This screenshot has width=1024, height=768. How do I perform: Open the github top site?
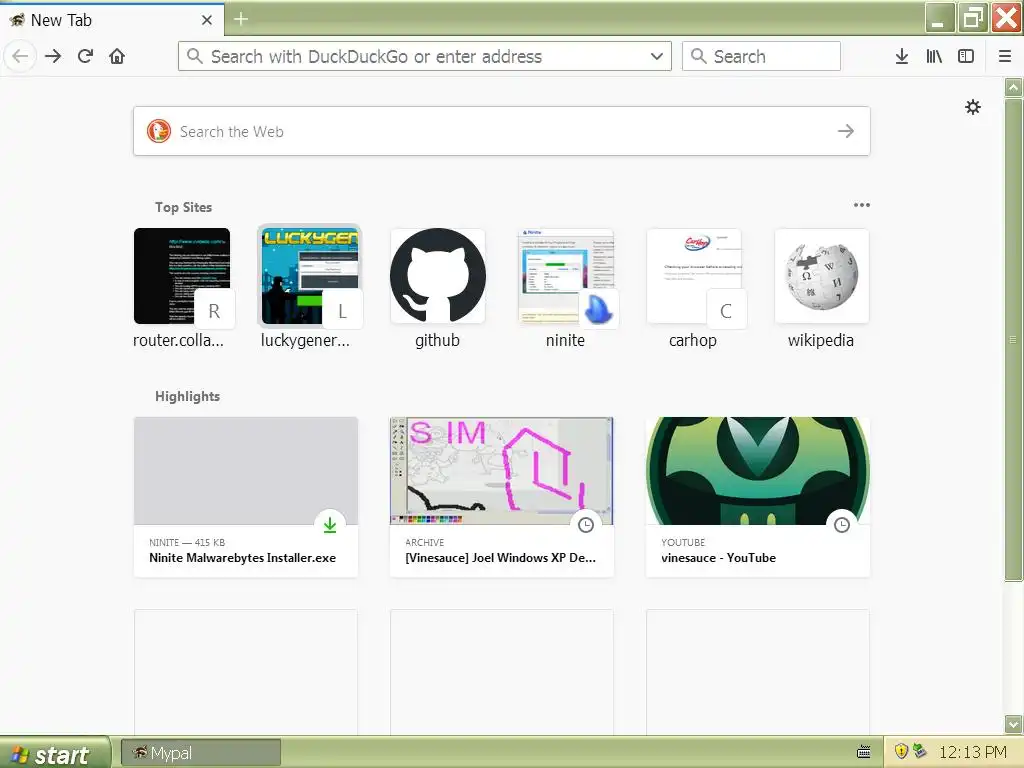point(438,288)
